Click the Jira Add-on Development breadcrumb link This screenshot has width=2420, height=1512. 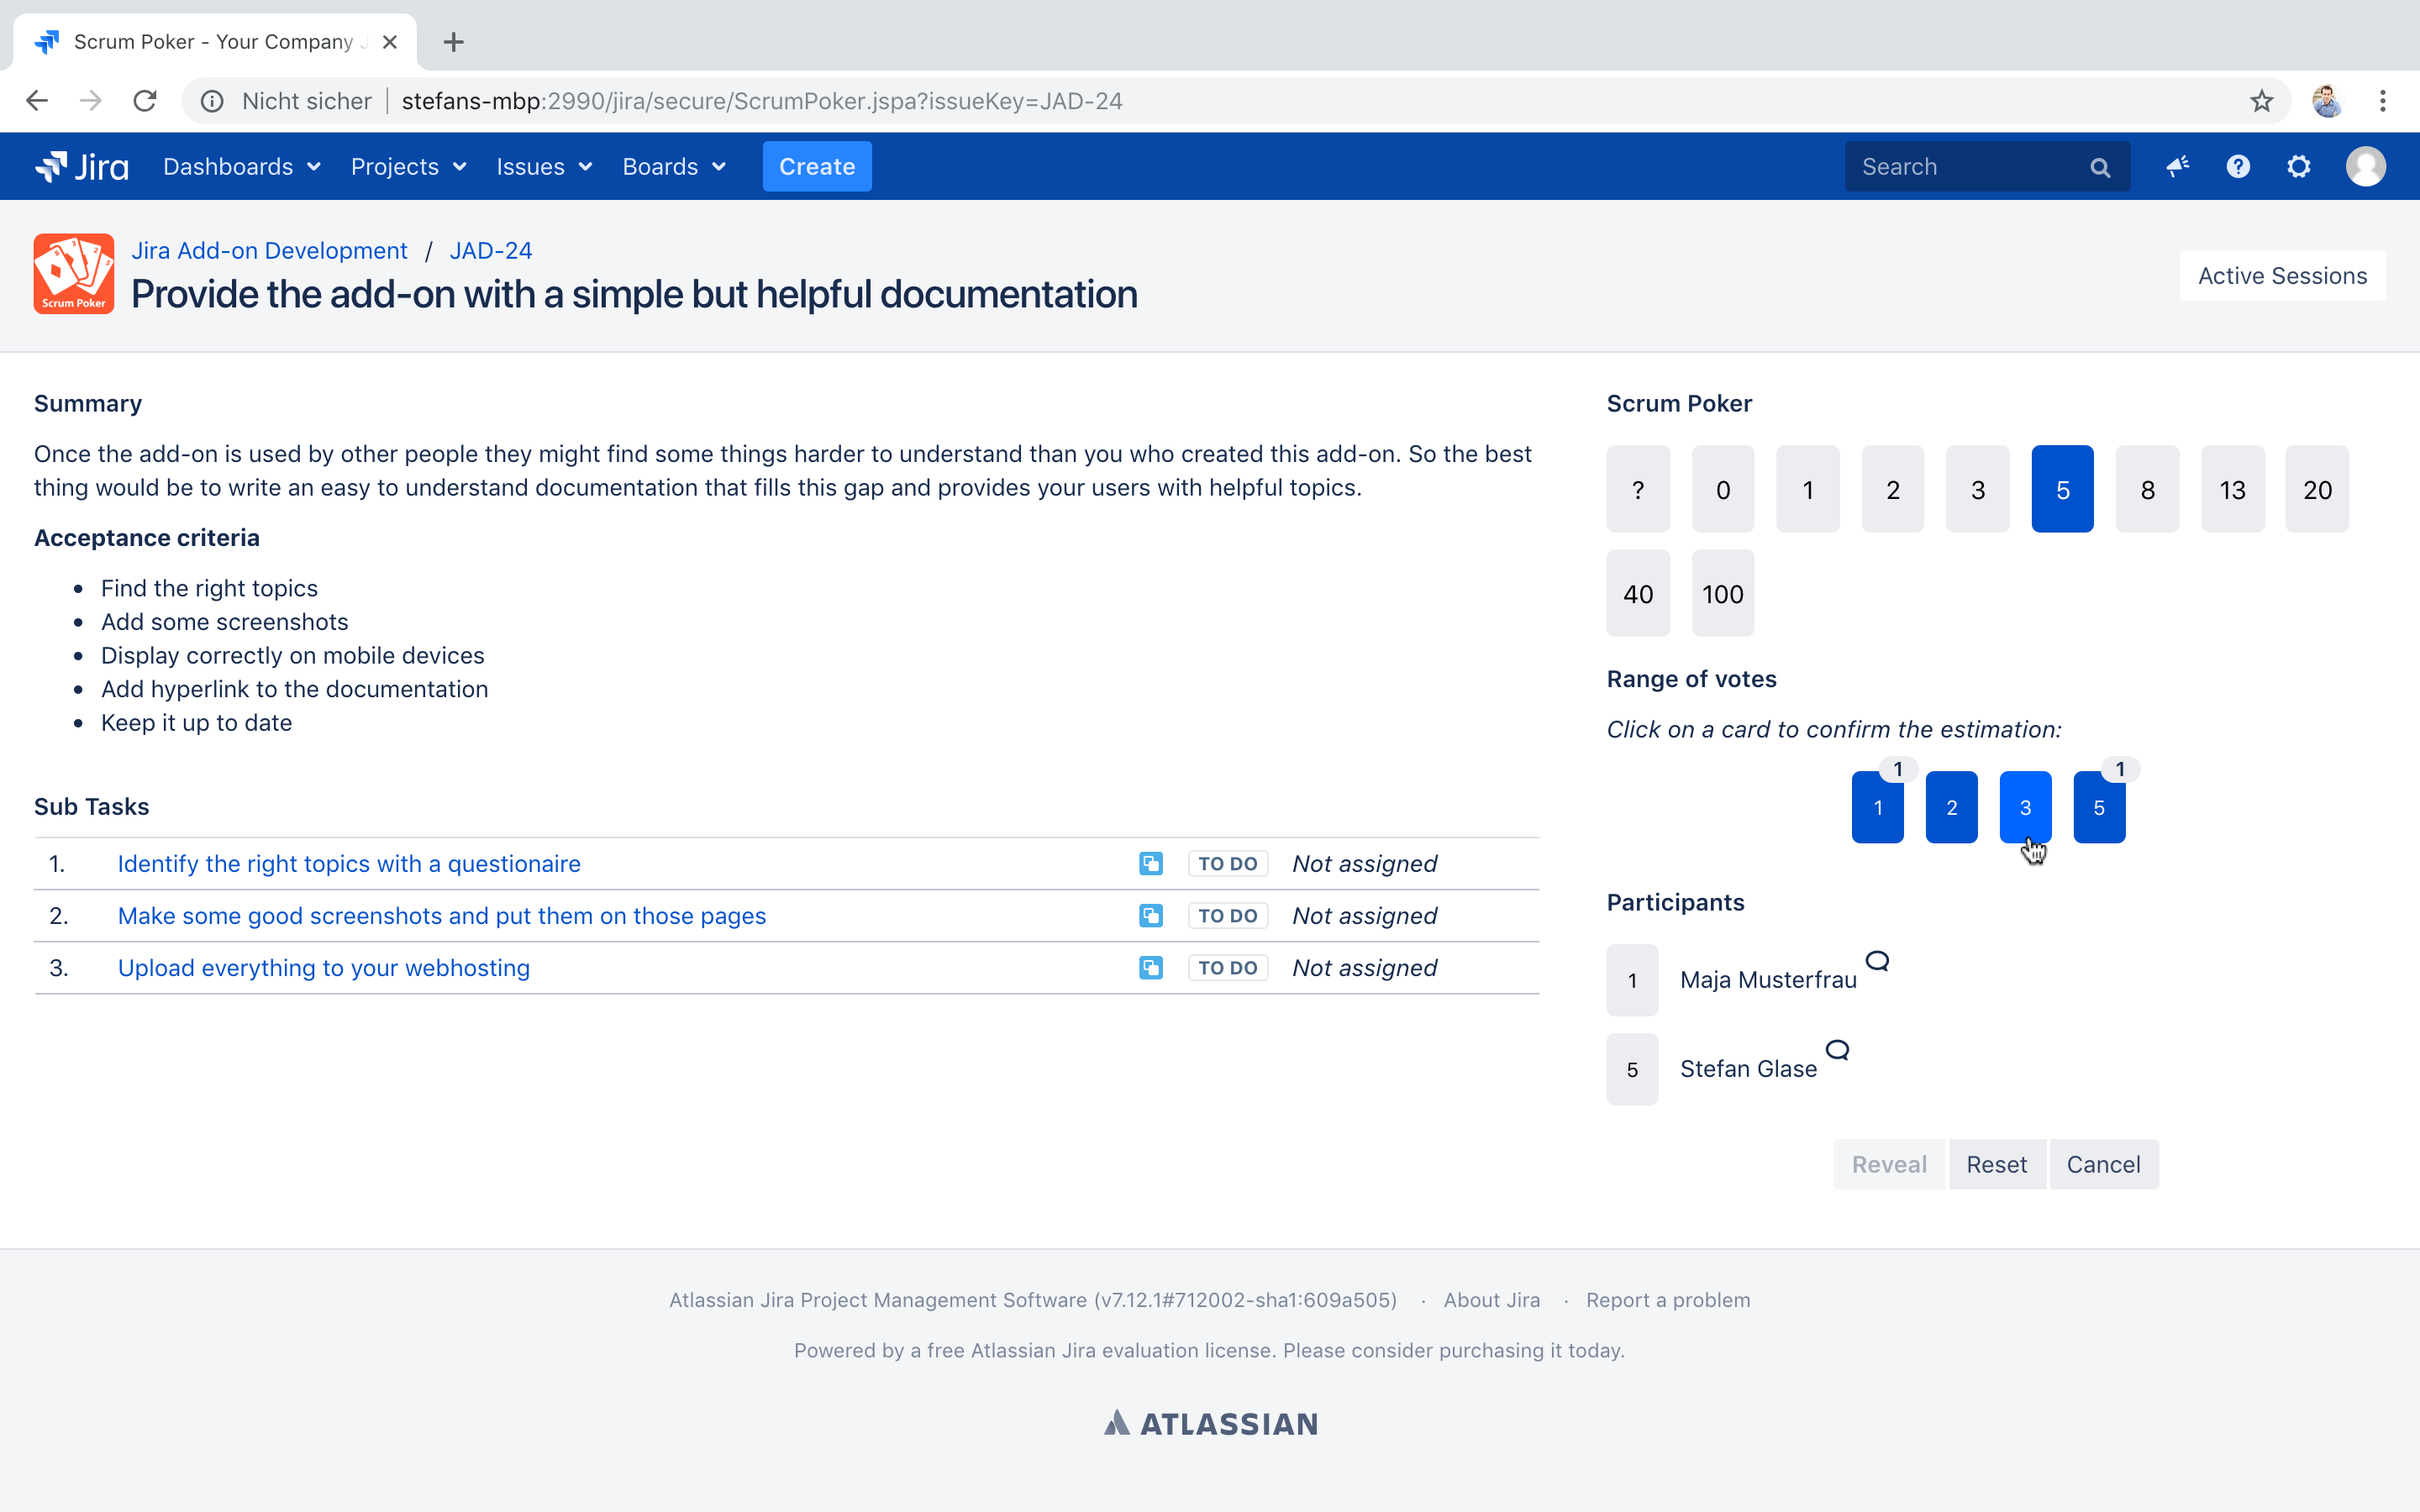click(270, 251)
